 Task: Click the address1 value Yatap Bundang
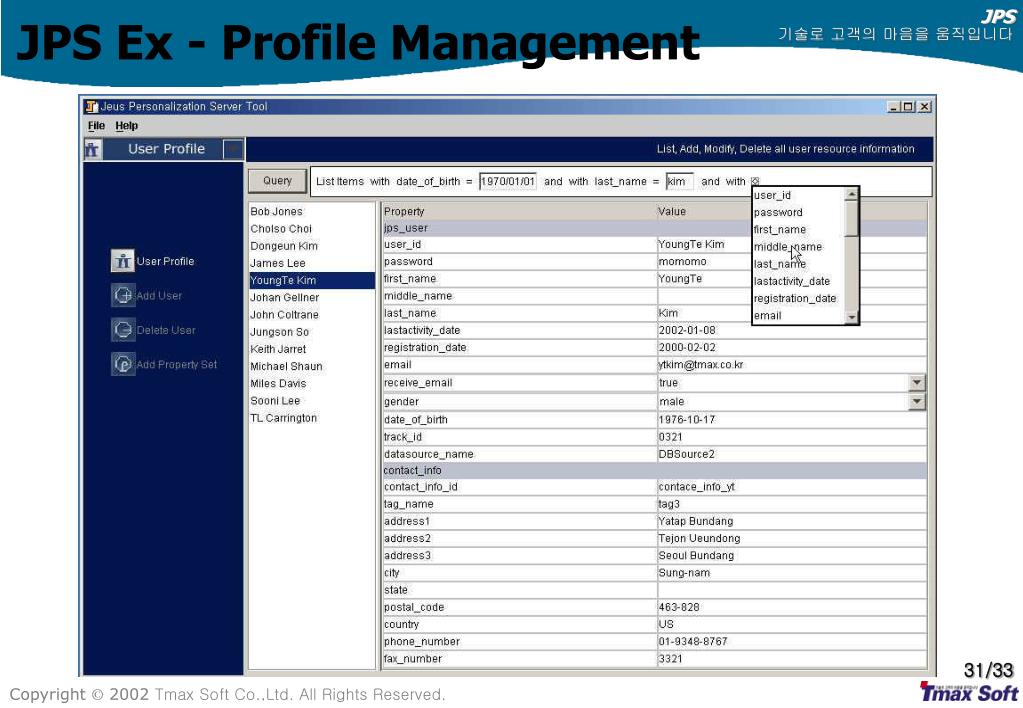(695, 521)
